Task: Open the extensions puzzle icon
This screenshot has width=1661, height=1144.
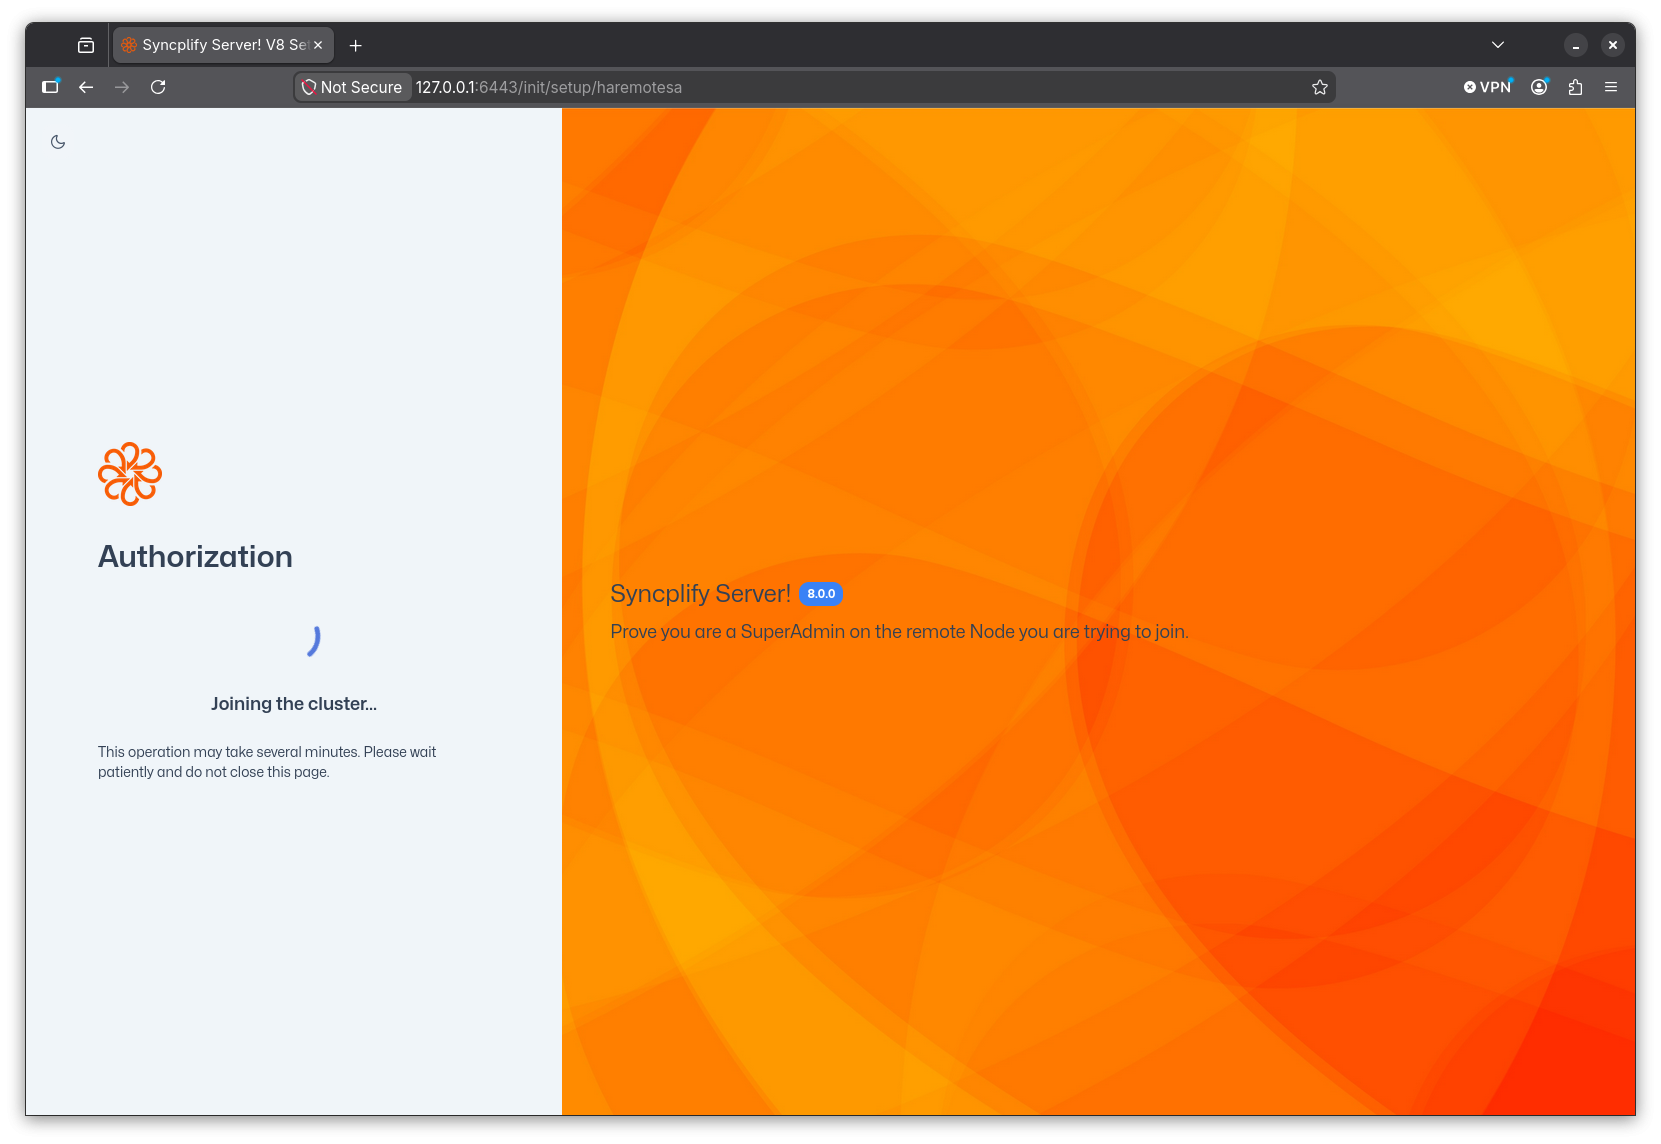Action: point(1576,87)
